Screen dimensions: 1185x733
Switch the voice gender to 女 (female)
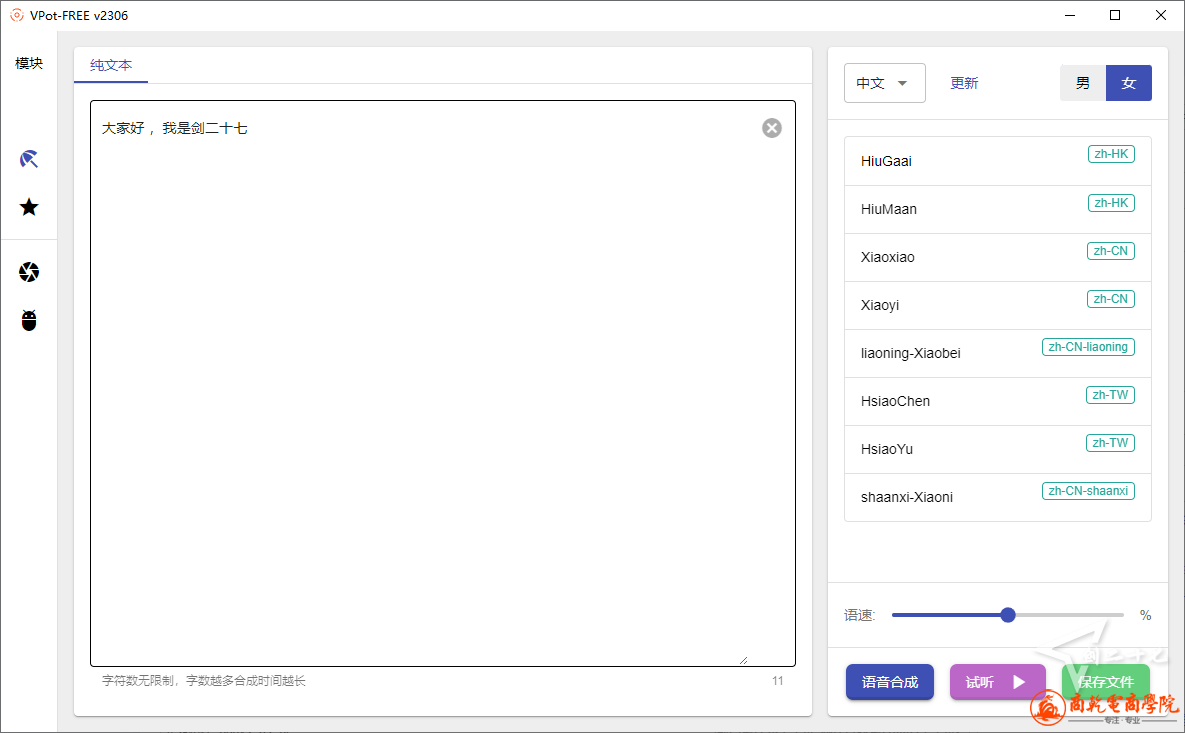pyautogui.click(x=1129, y=83)
